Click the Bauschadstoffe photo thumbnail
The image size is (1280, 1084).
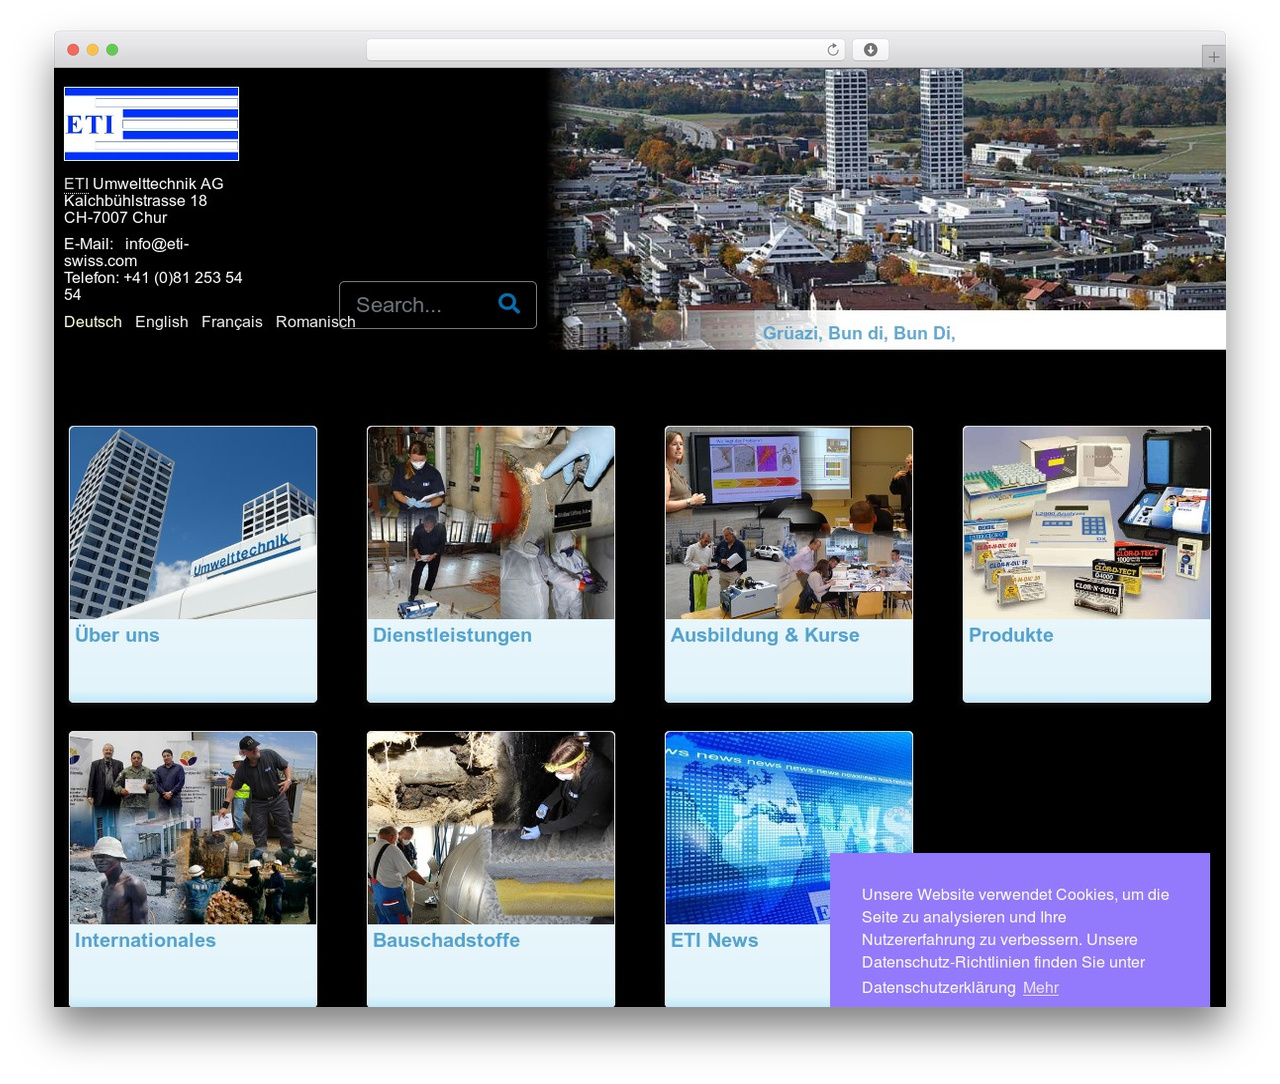click(491, 828)
